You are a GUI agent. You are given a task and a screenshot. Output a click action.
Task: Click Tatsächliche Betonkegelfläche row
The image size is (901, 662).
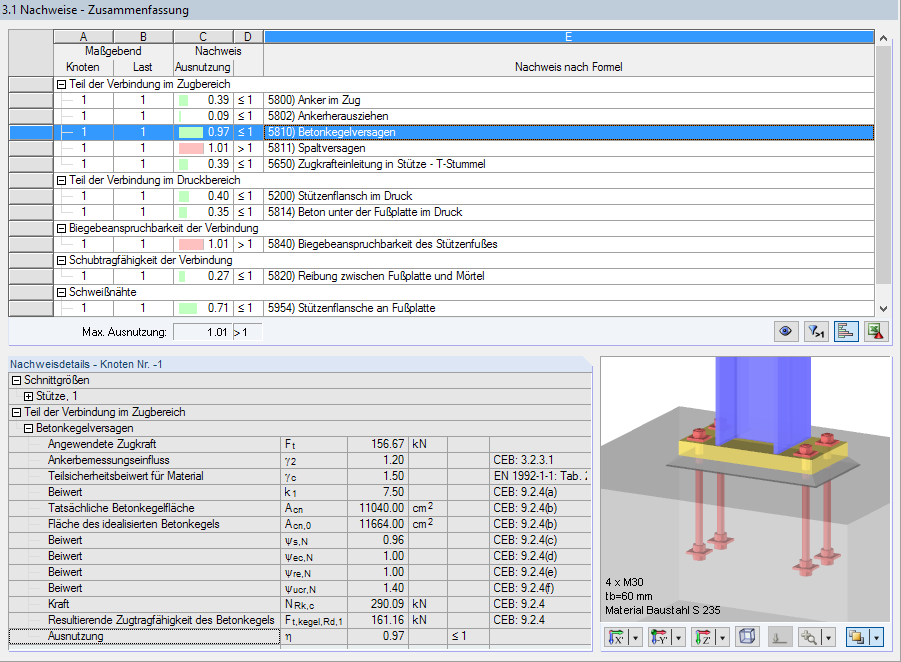[300, 509]
